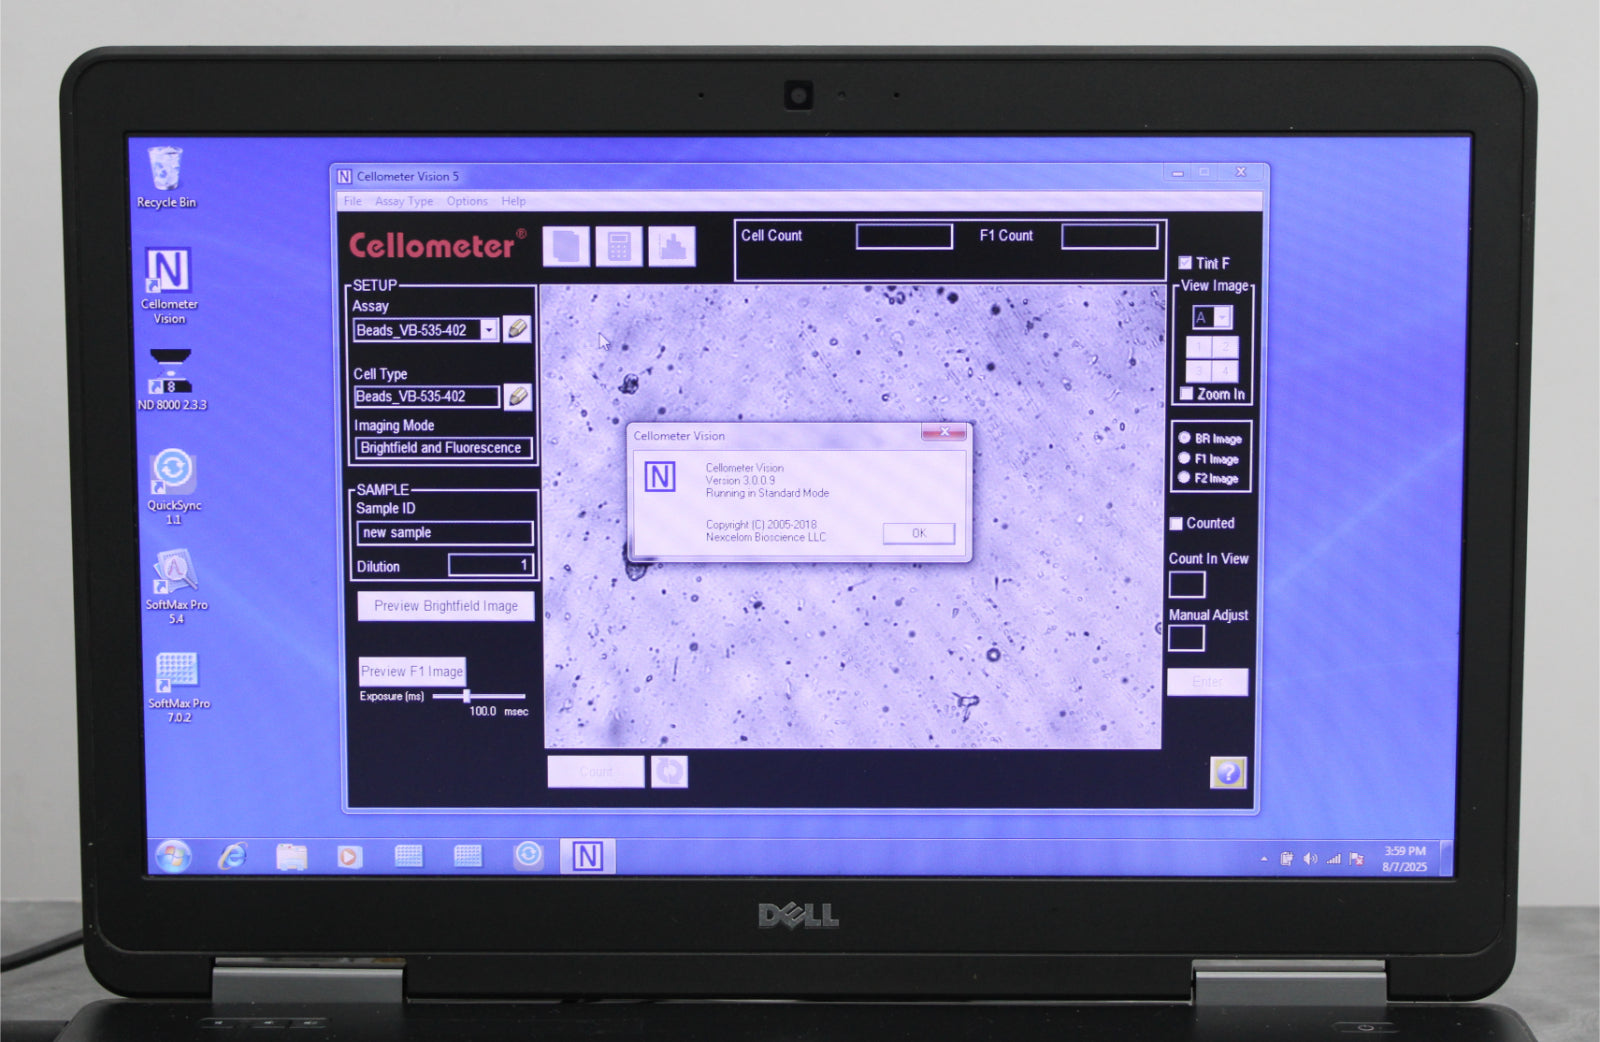Open ND 8000 2.3.3 desktop shortcut
Viewport: 1600px width, 1042px height.
pos(171,379)
